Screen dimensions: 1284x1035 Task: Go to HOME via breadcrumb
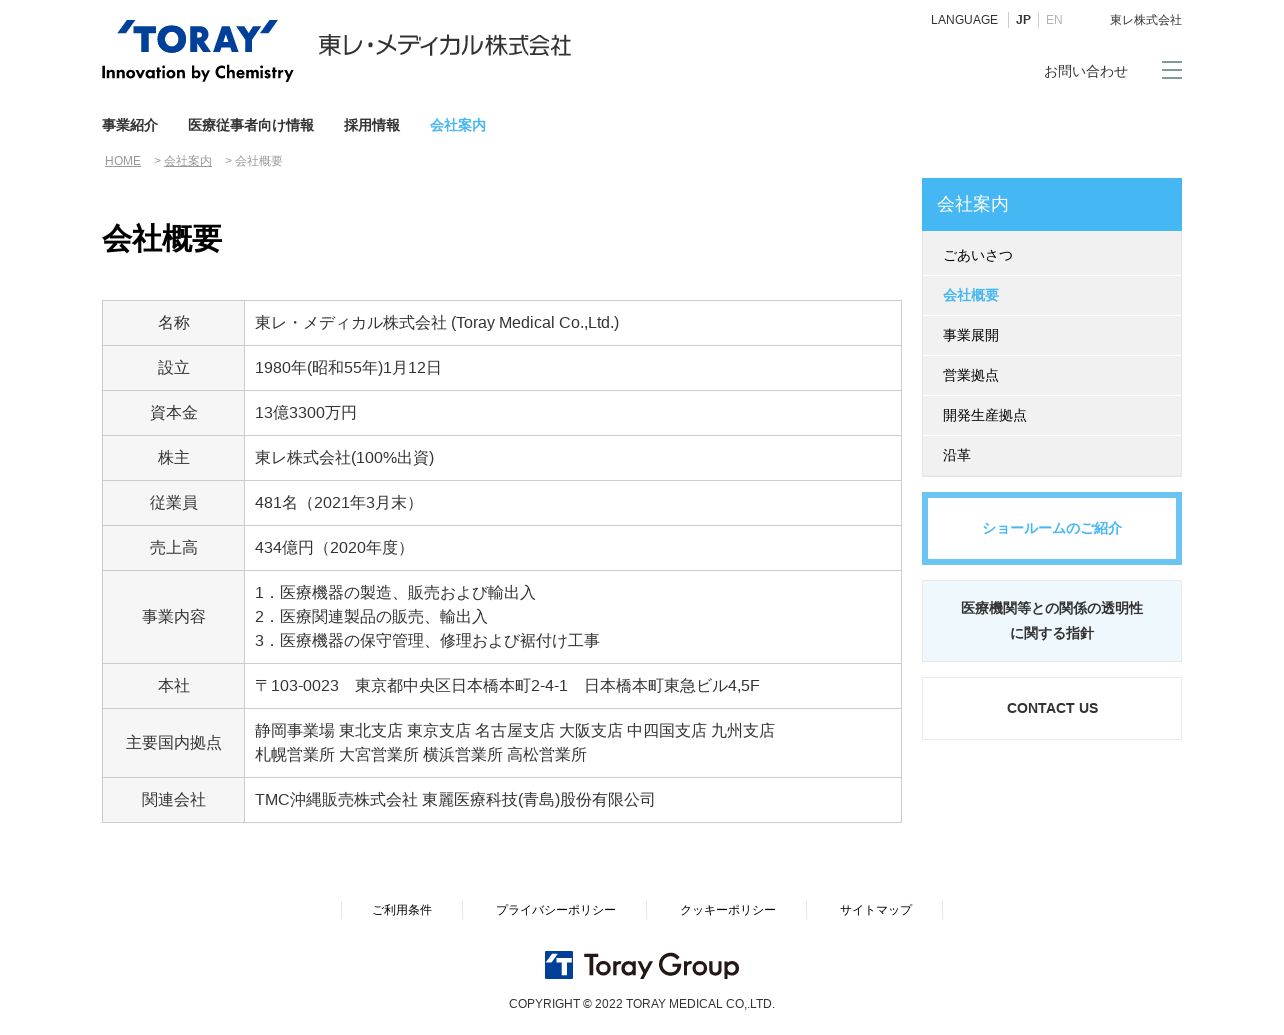123,161
